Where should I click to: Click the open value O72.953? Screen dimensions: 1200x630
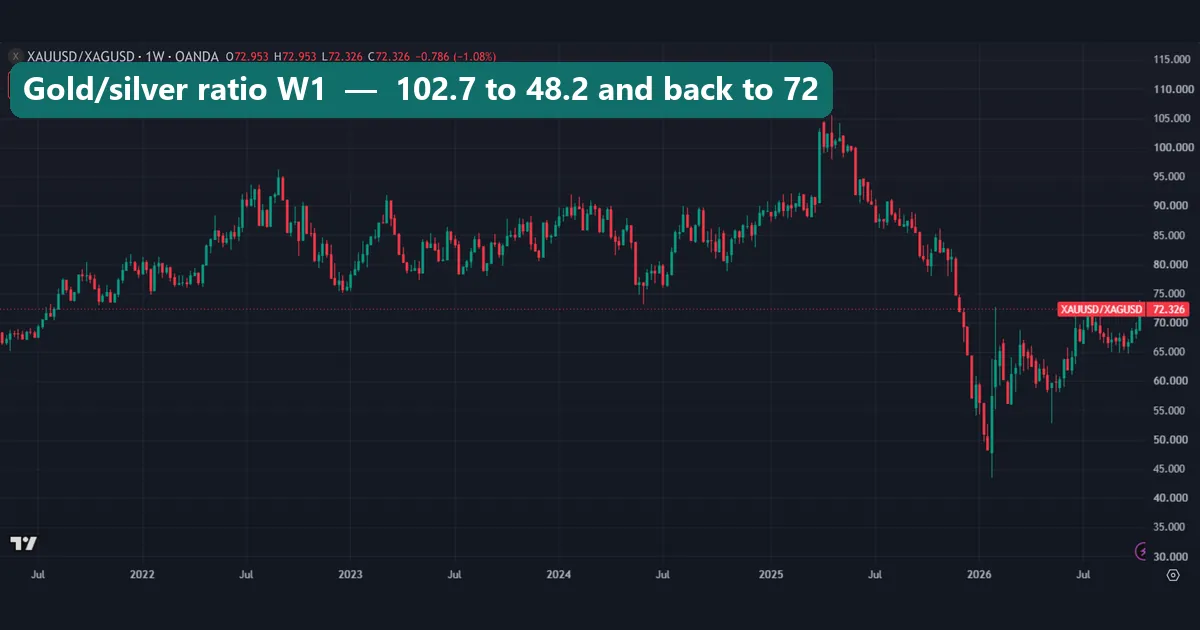[245, 56]
